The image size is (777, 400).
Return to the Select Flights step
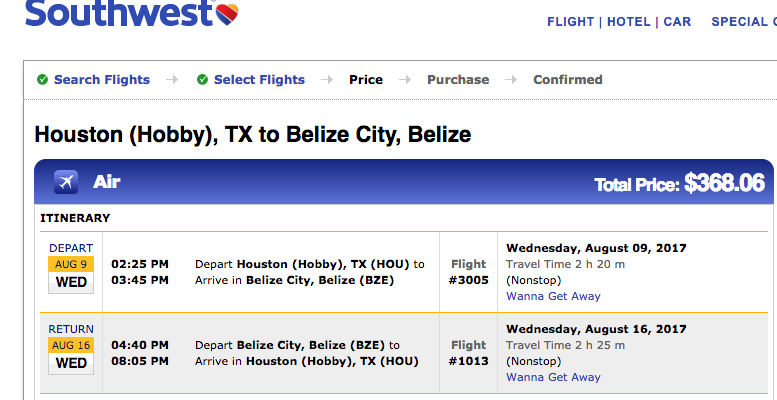(x=259, y=80)
